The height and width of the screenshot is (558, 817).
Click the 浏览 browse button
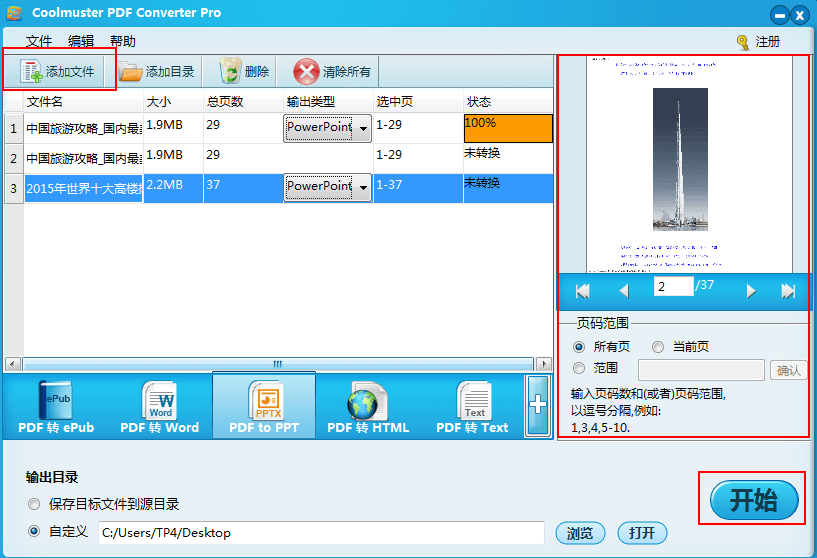tap(580, 533)
